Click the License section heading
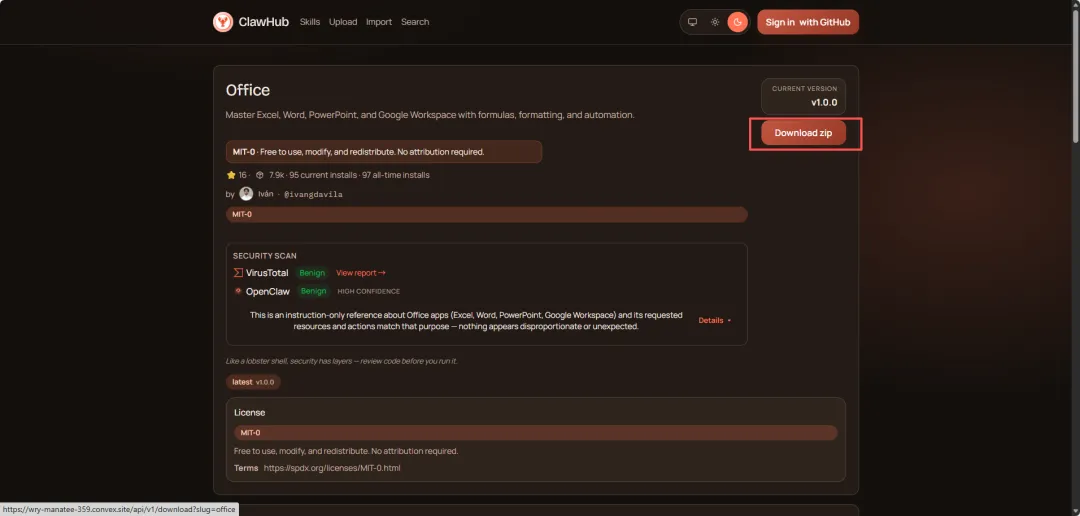The image size is (1080, 516). pos(249,413)
